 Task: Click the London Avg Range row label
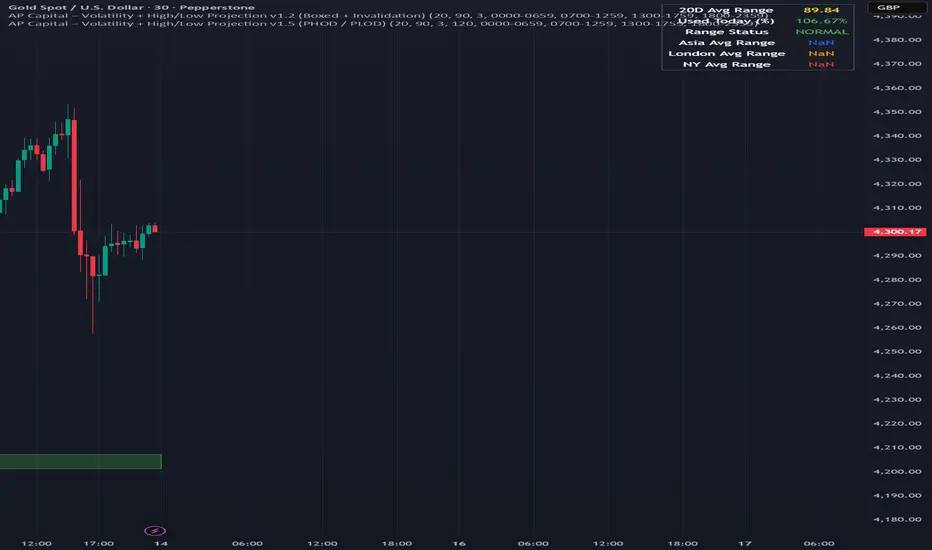point(726,53)
